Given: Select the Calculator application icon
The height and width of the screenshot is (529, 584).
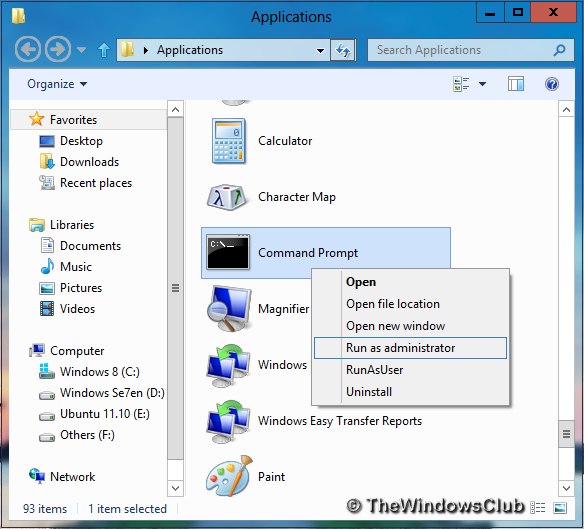Looking at the screenshot, I should point(228,141).
